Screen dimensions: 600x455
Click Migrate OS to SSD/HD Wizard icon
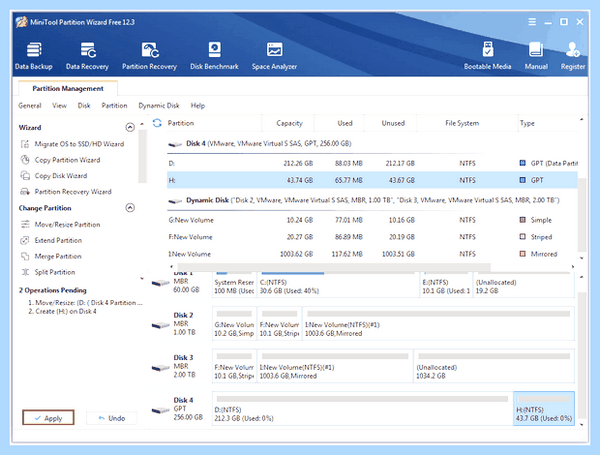click(x=25, y=144)
